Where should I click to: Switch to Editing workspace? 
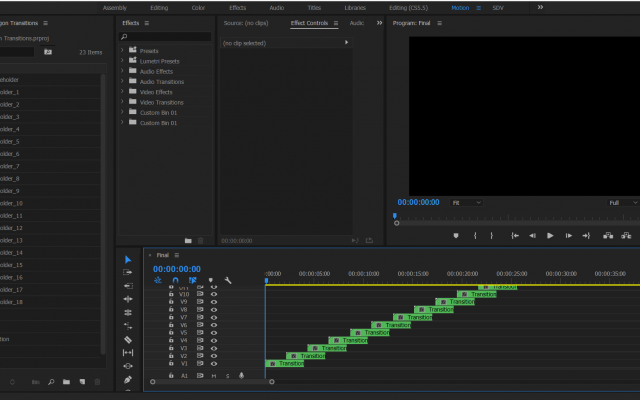click(159, 8)
